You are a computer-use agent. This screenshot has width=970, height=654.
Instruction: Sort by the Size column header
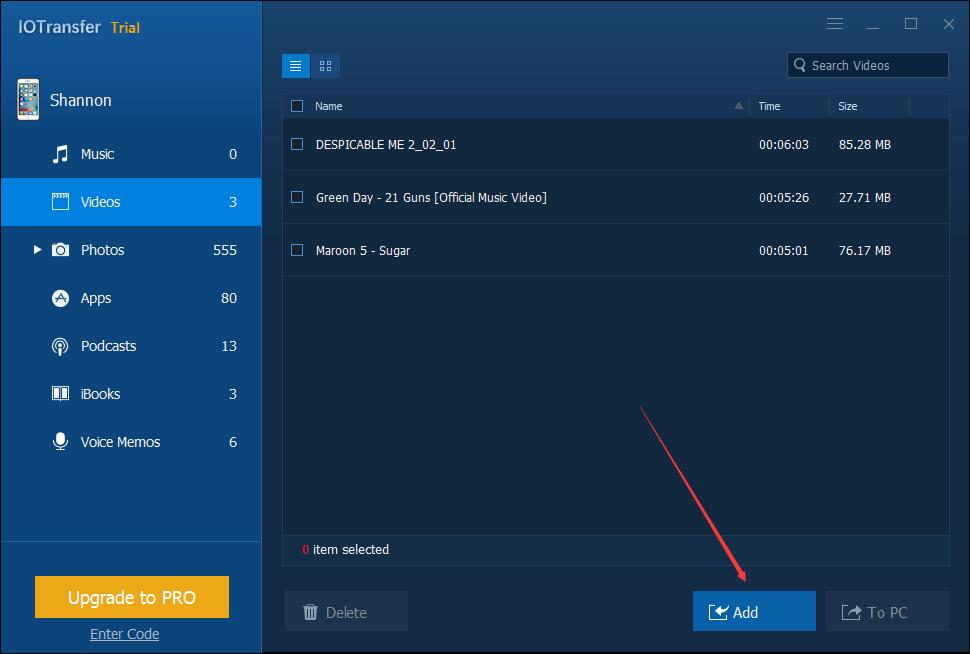[x=848, y=106]
